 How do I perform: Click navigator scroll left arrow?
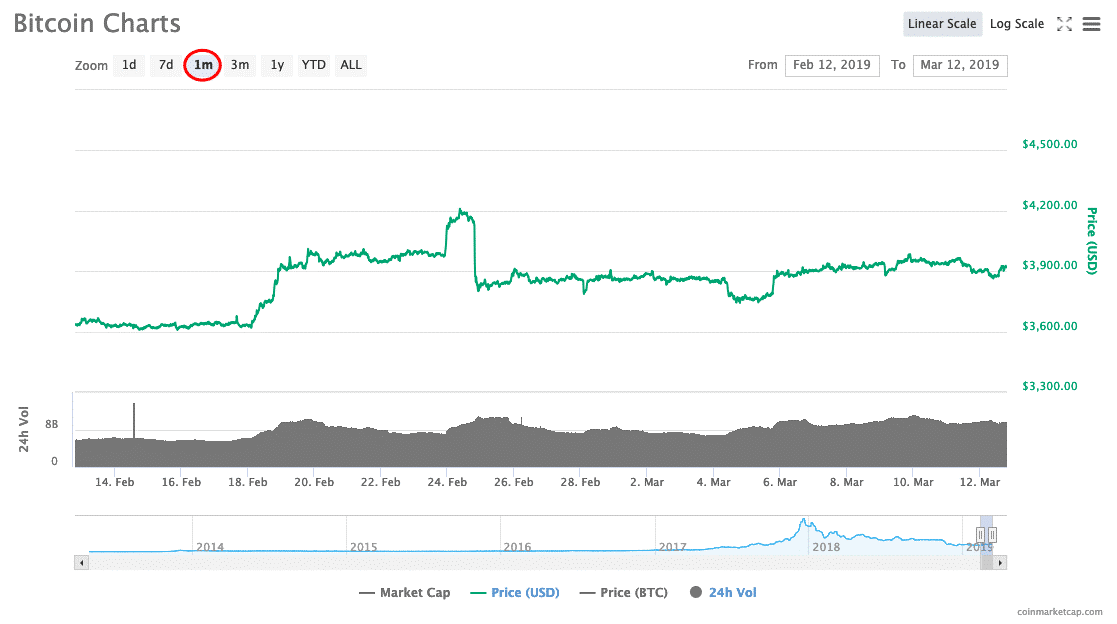[x=81, y=563]
